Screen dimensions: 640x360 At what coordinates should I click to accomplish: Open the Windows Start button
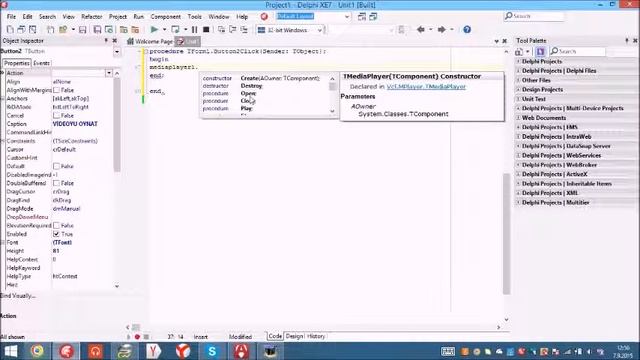(x=11, y=351)
